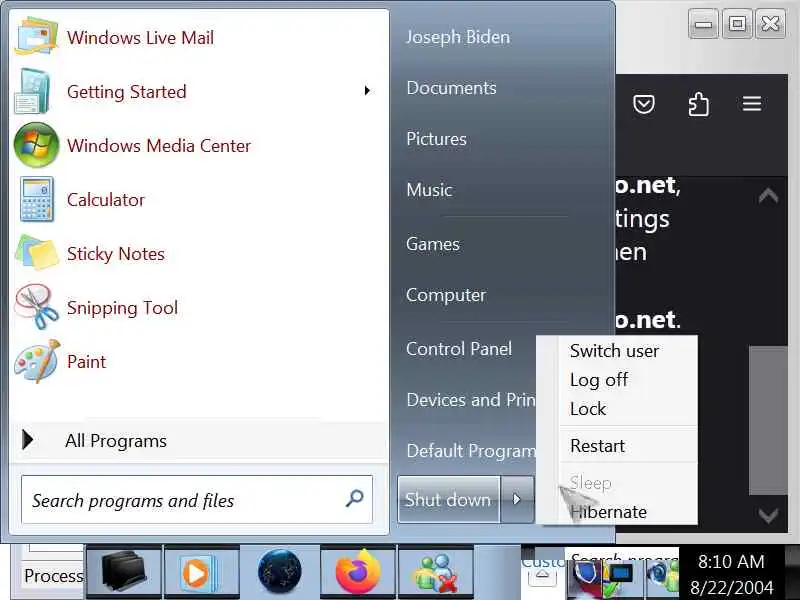Toggle the shut down options arrow
800x600 pixels.
pos(517,499)
